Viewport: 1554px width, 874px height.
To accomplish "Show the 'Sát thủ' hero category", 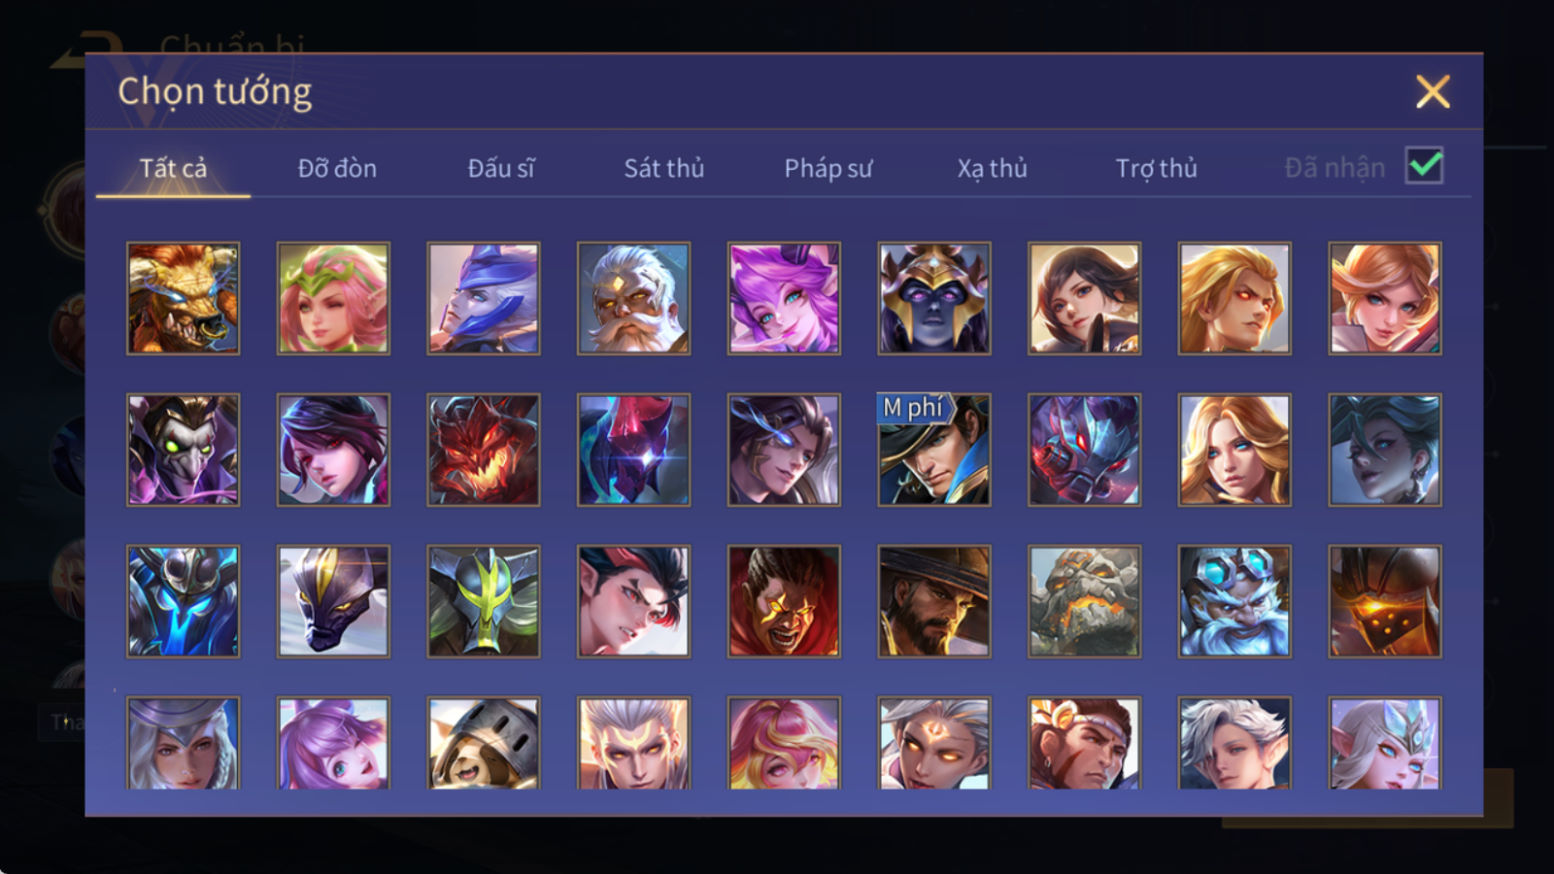I will click(664, 168).
